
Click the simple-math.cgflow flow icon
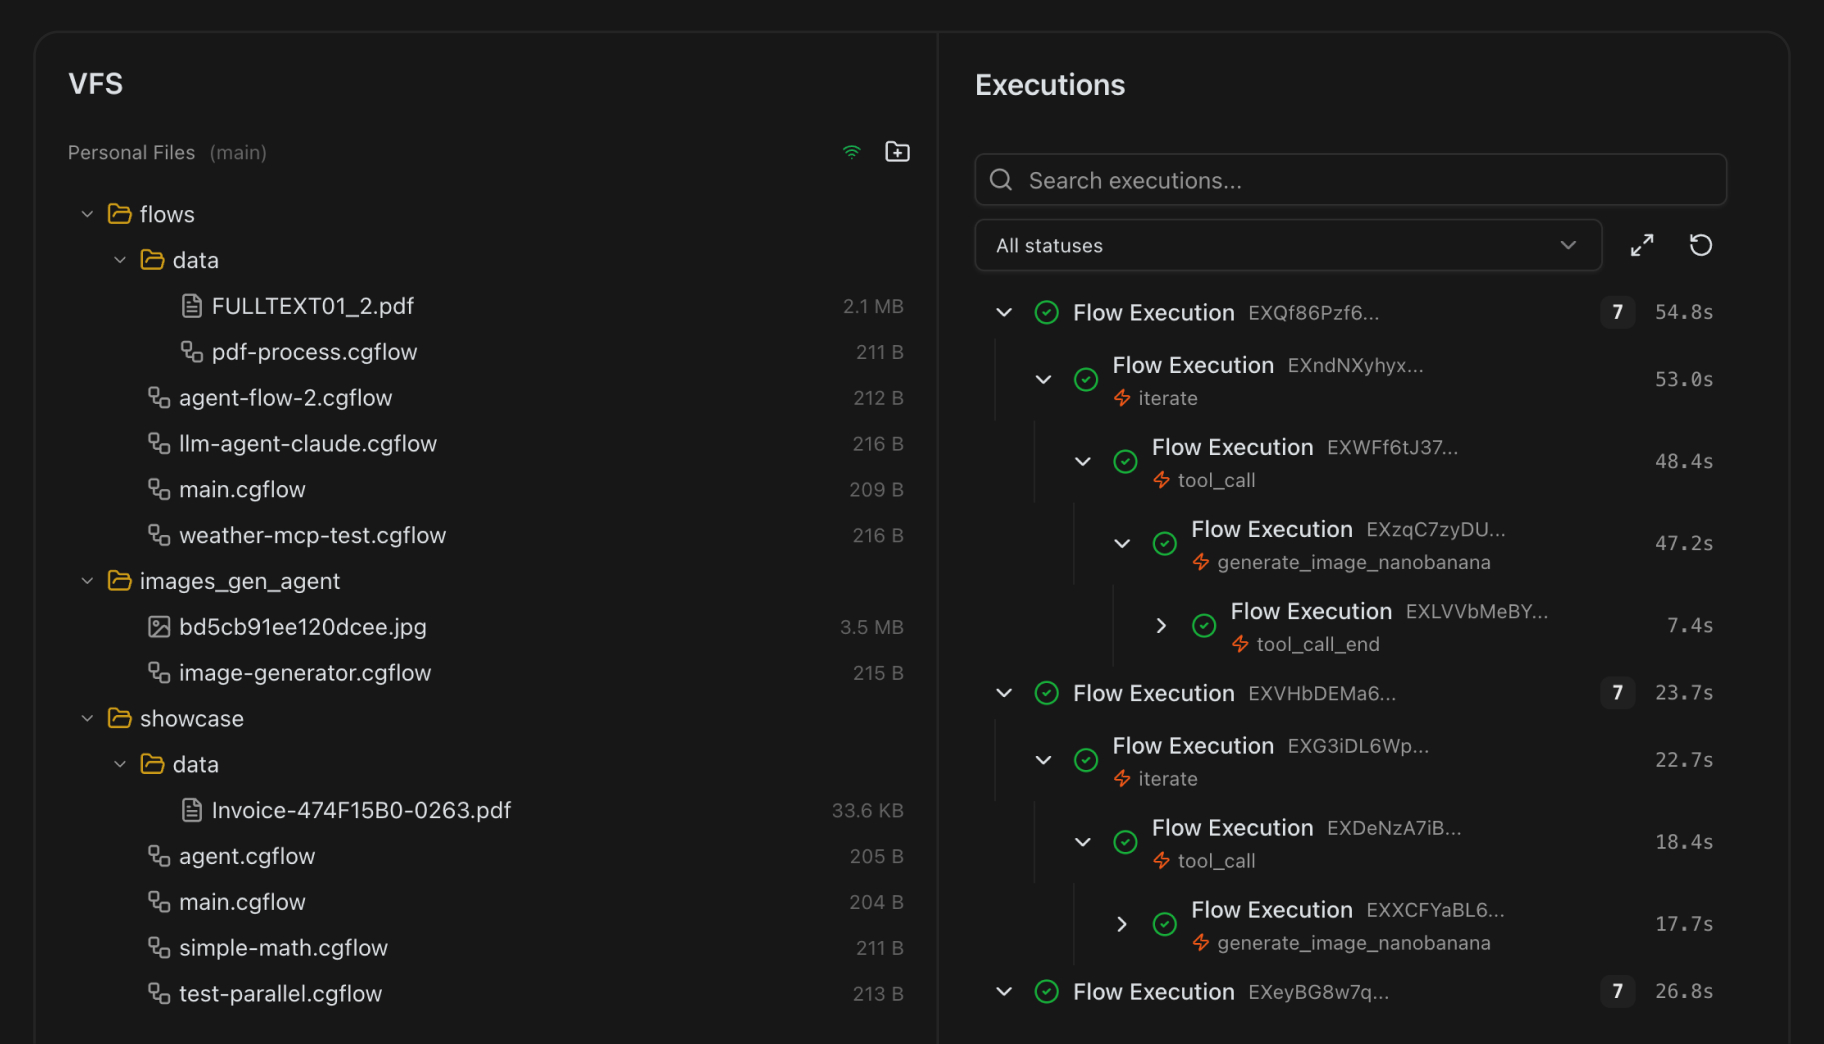pos(159,948)
